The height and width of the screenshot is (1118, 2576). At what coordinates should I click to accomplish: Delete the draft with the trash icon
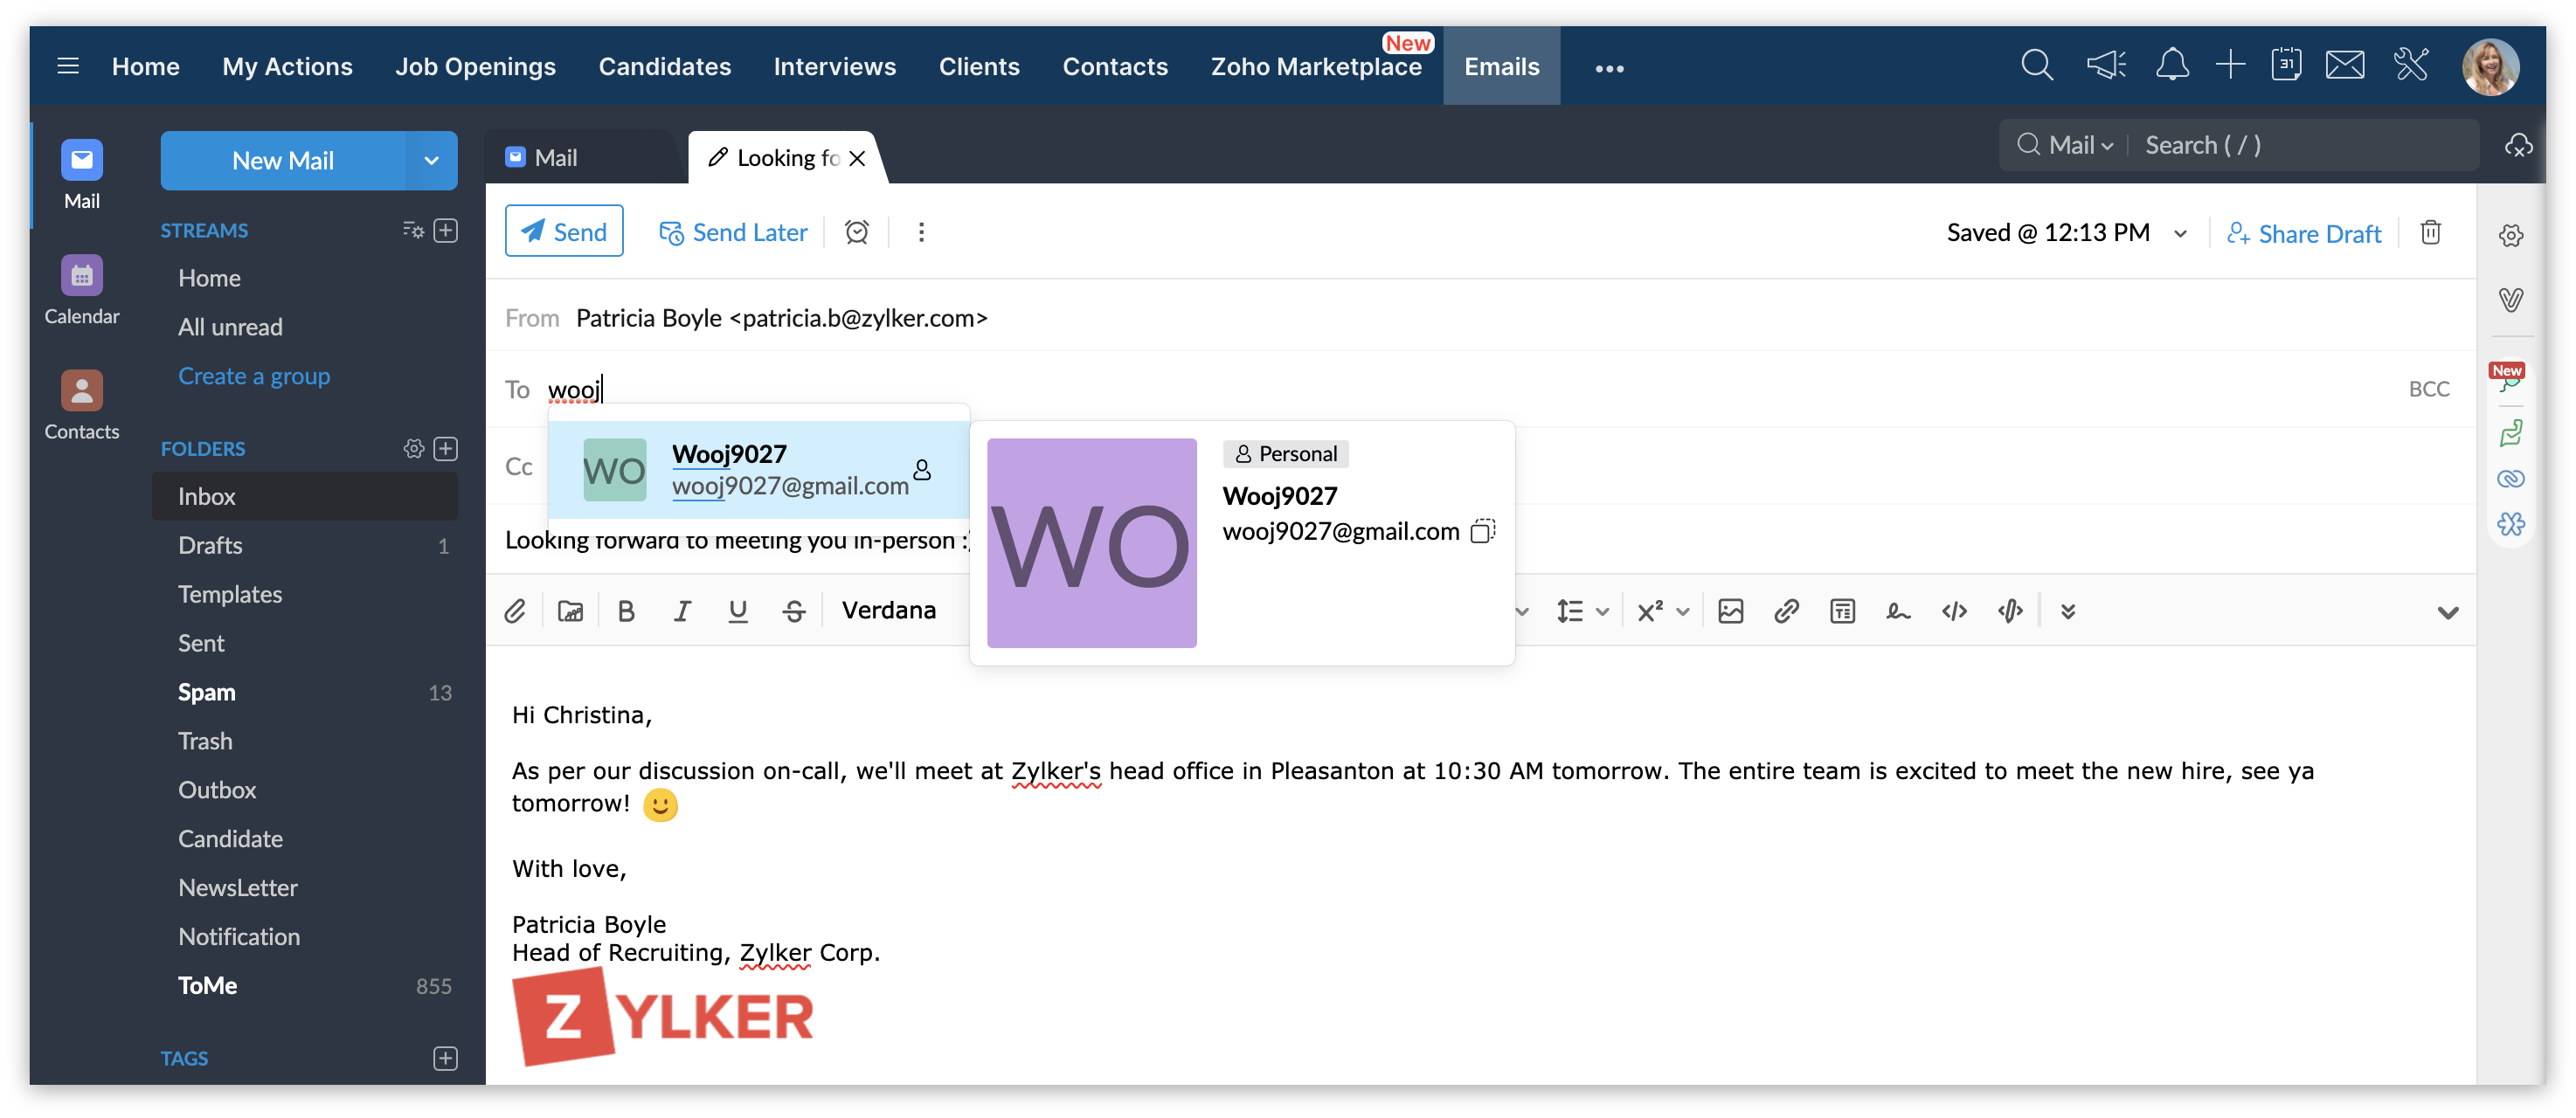tap(2430, 233)
